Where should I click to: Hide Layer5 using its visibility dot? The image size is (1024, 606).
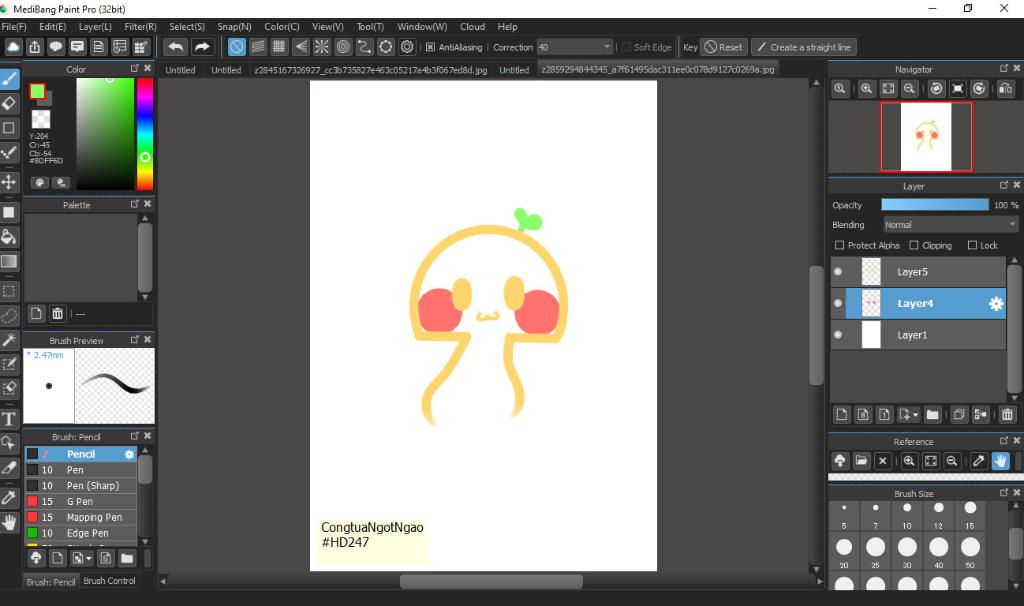pyautogui.click(x=838, y=272)
